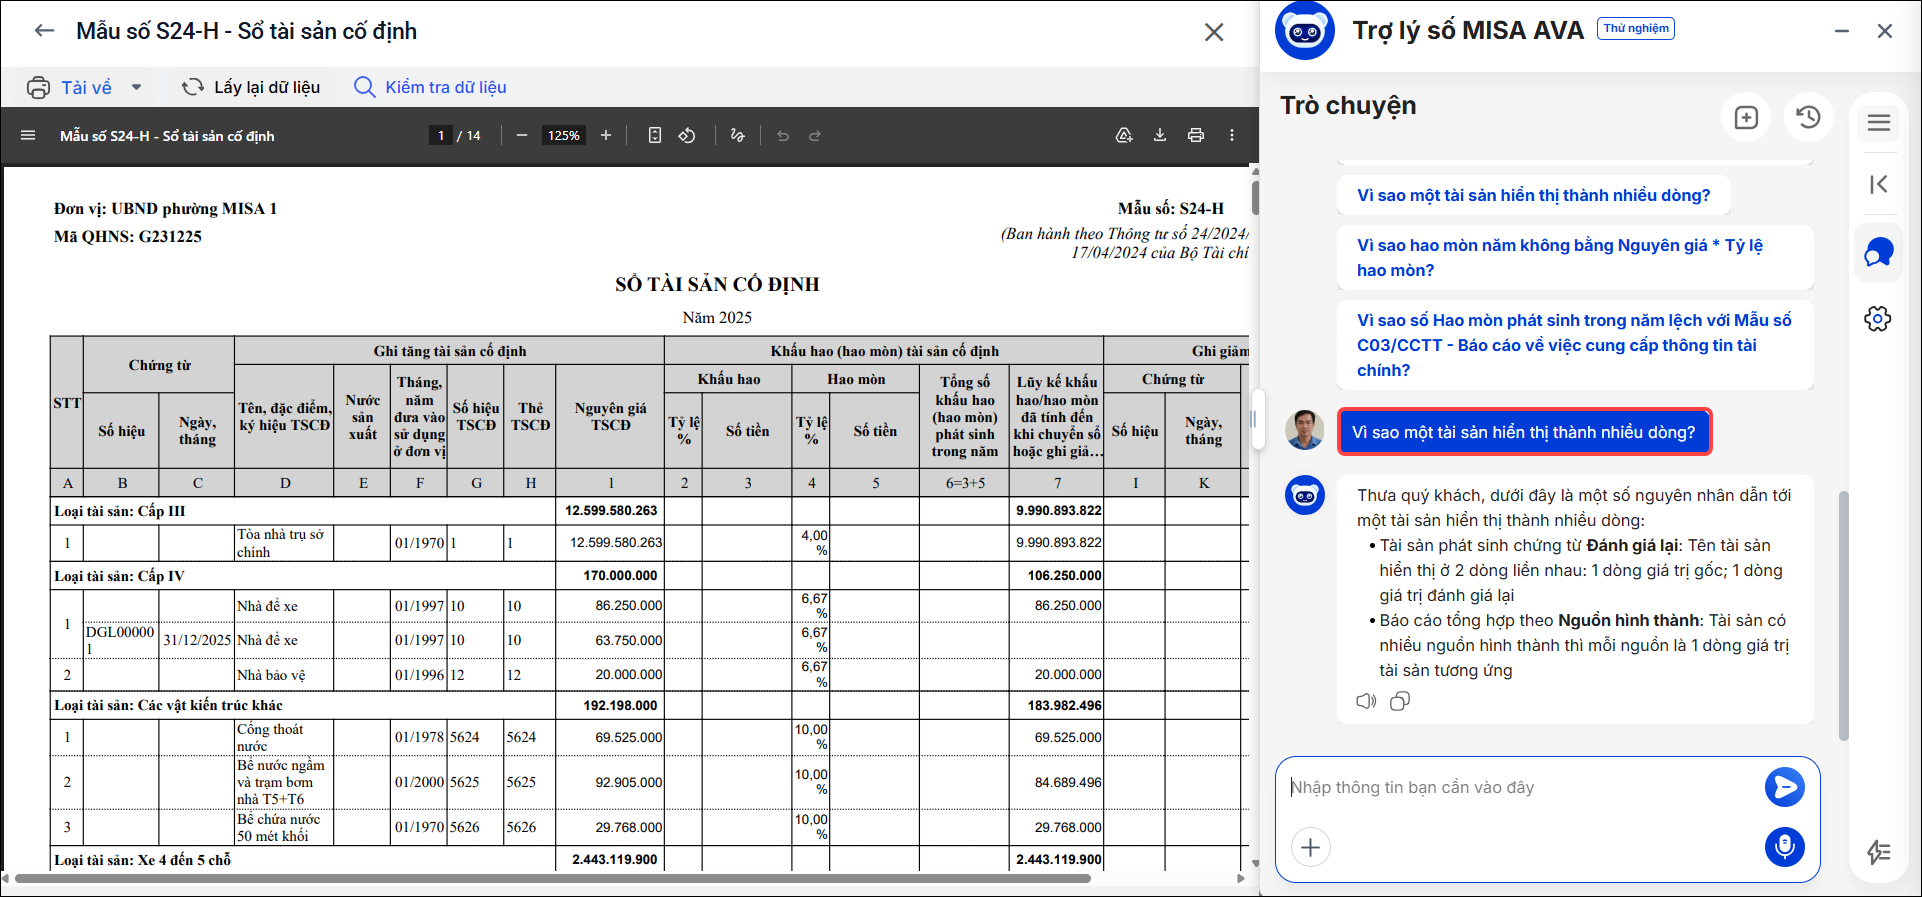Click the Nguyên giá TSCĐ column header

[610, 416]
